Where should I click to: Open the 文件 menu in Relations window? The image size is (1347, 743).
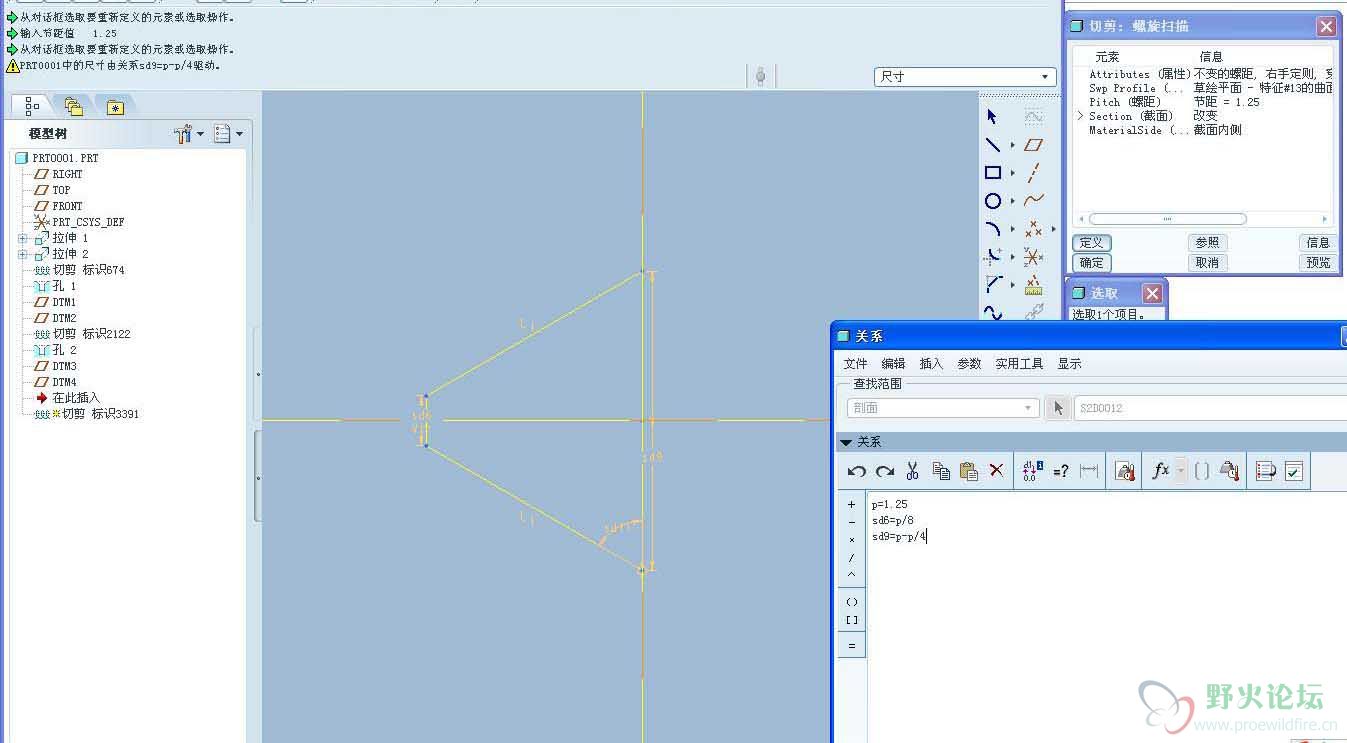pyautogui.click(x=855, y=364)
